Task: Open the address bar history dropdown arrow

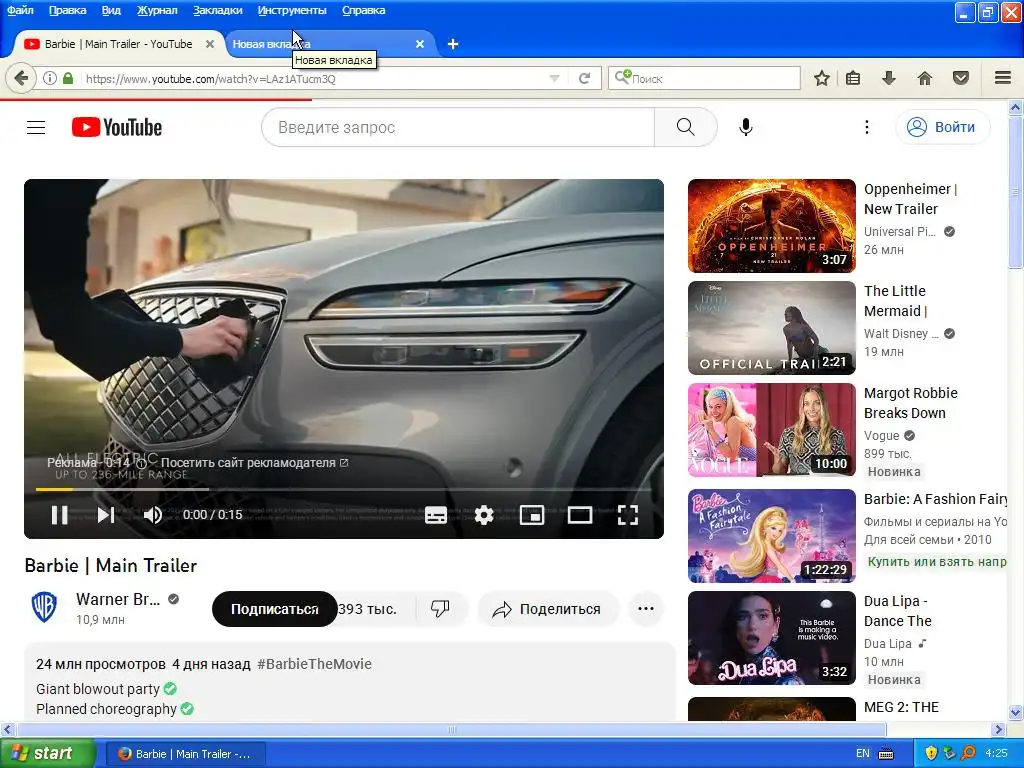Action: click(x=554, y=78)
